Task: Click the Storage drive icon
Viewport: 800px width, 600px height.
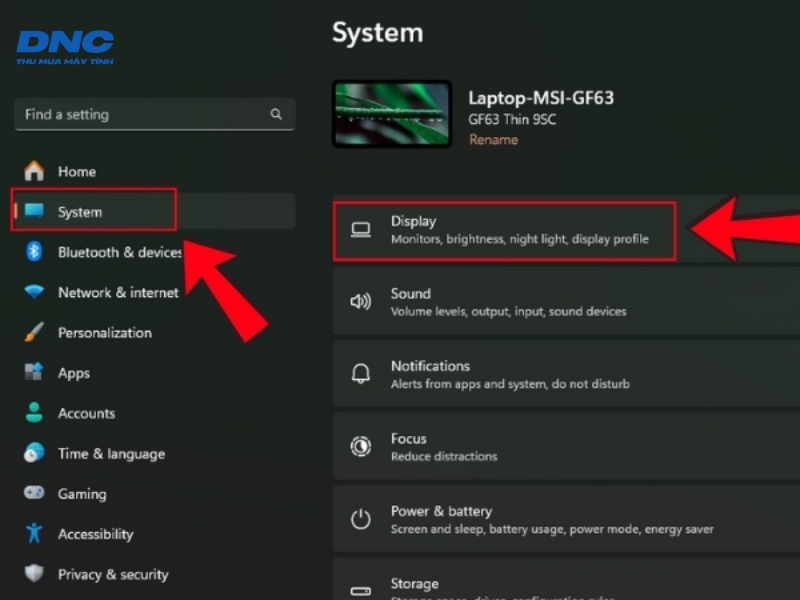Action: (361, 591)
